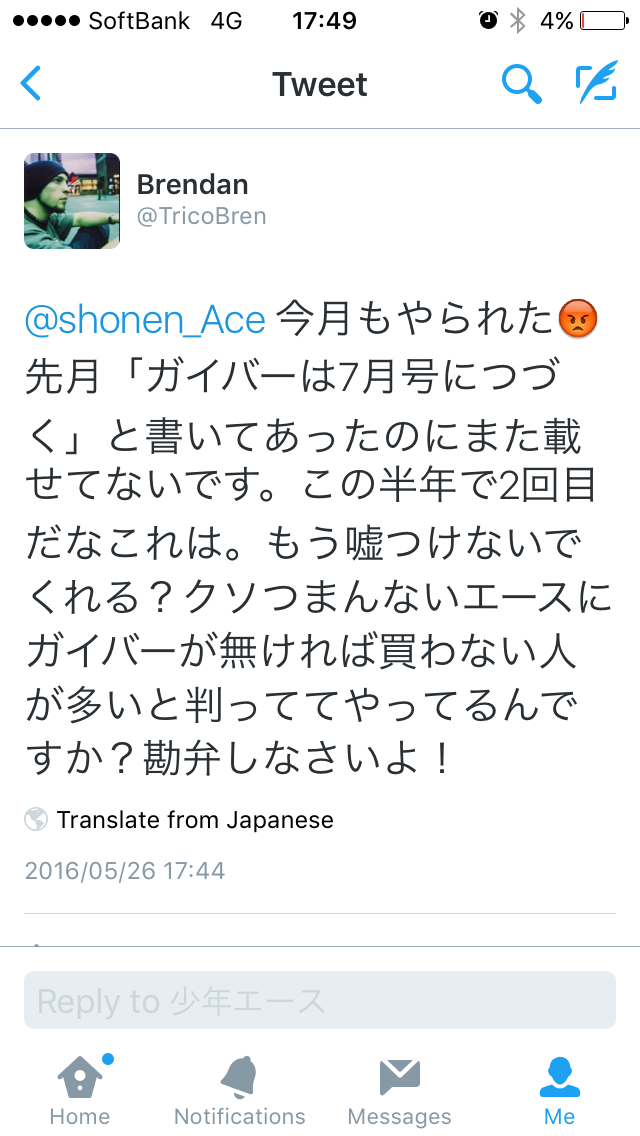Click the globe icon beside Translate
The width and height of the screenshot is (640, 1136).
pos(36,820)
